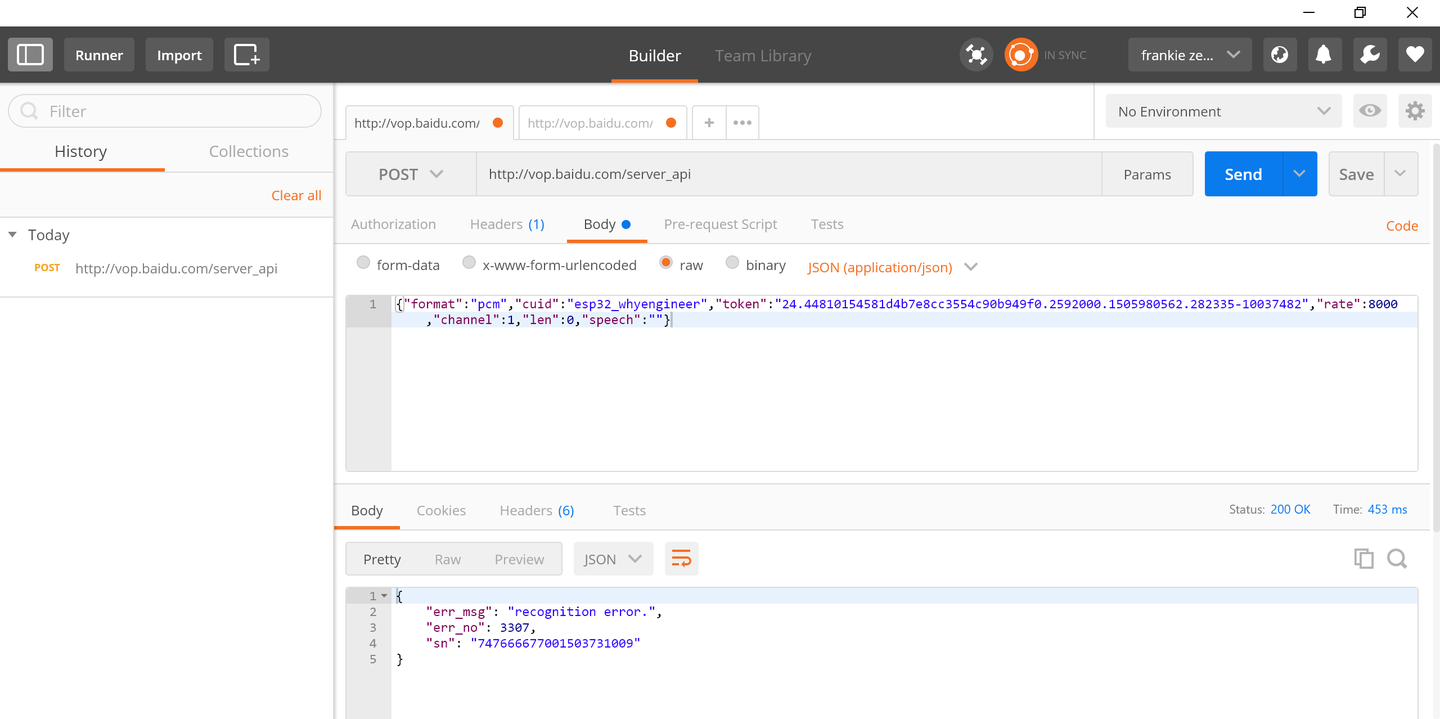Click the blue Send button
This screenshot has height=719, width=1440.
1243,174
